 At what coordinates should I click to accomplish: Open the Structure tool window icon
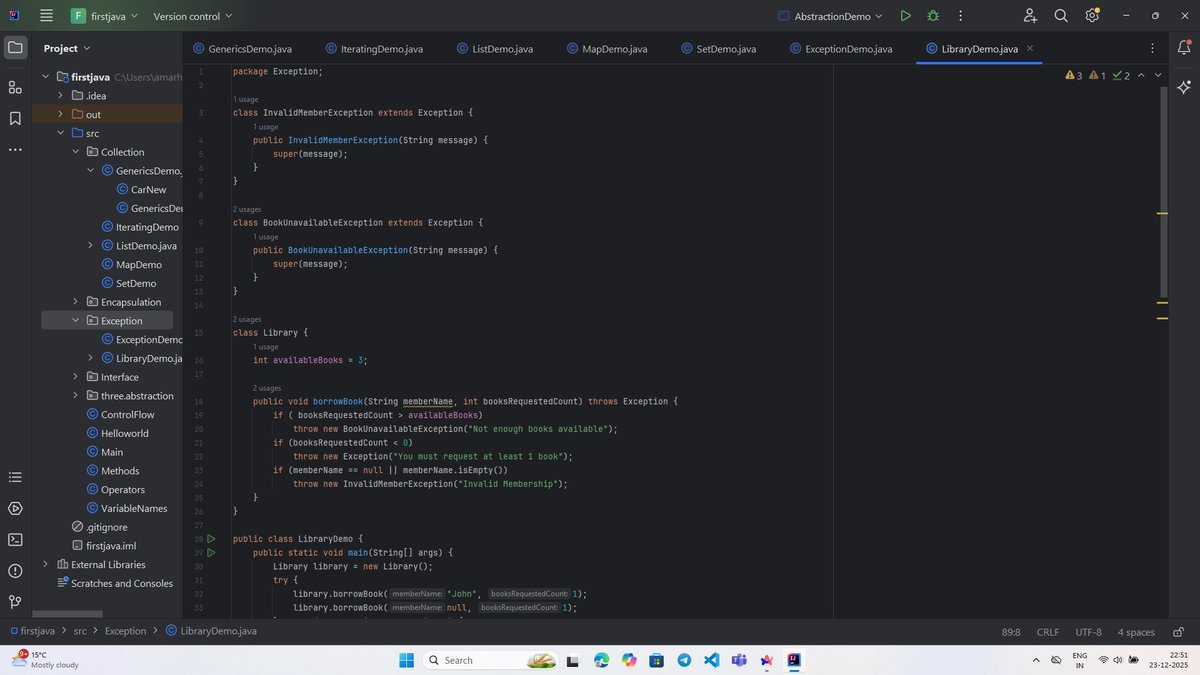[15, 87]
